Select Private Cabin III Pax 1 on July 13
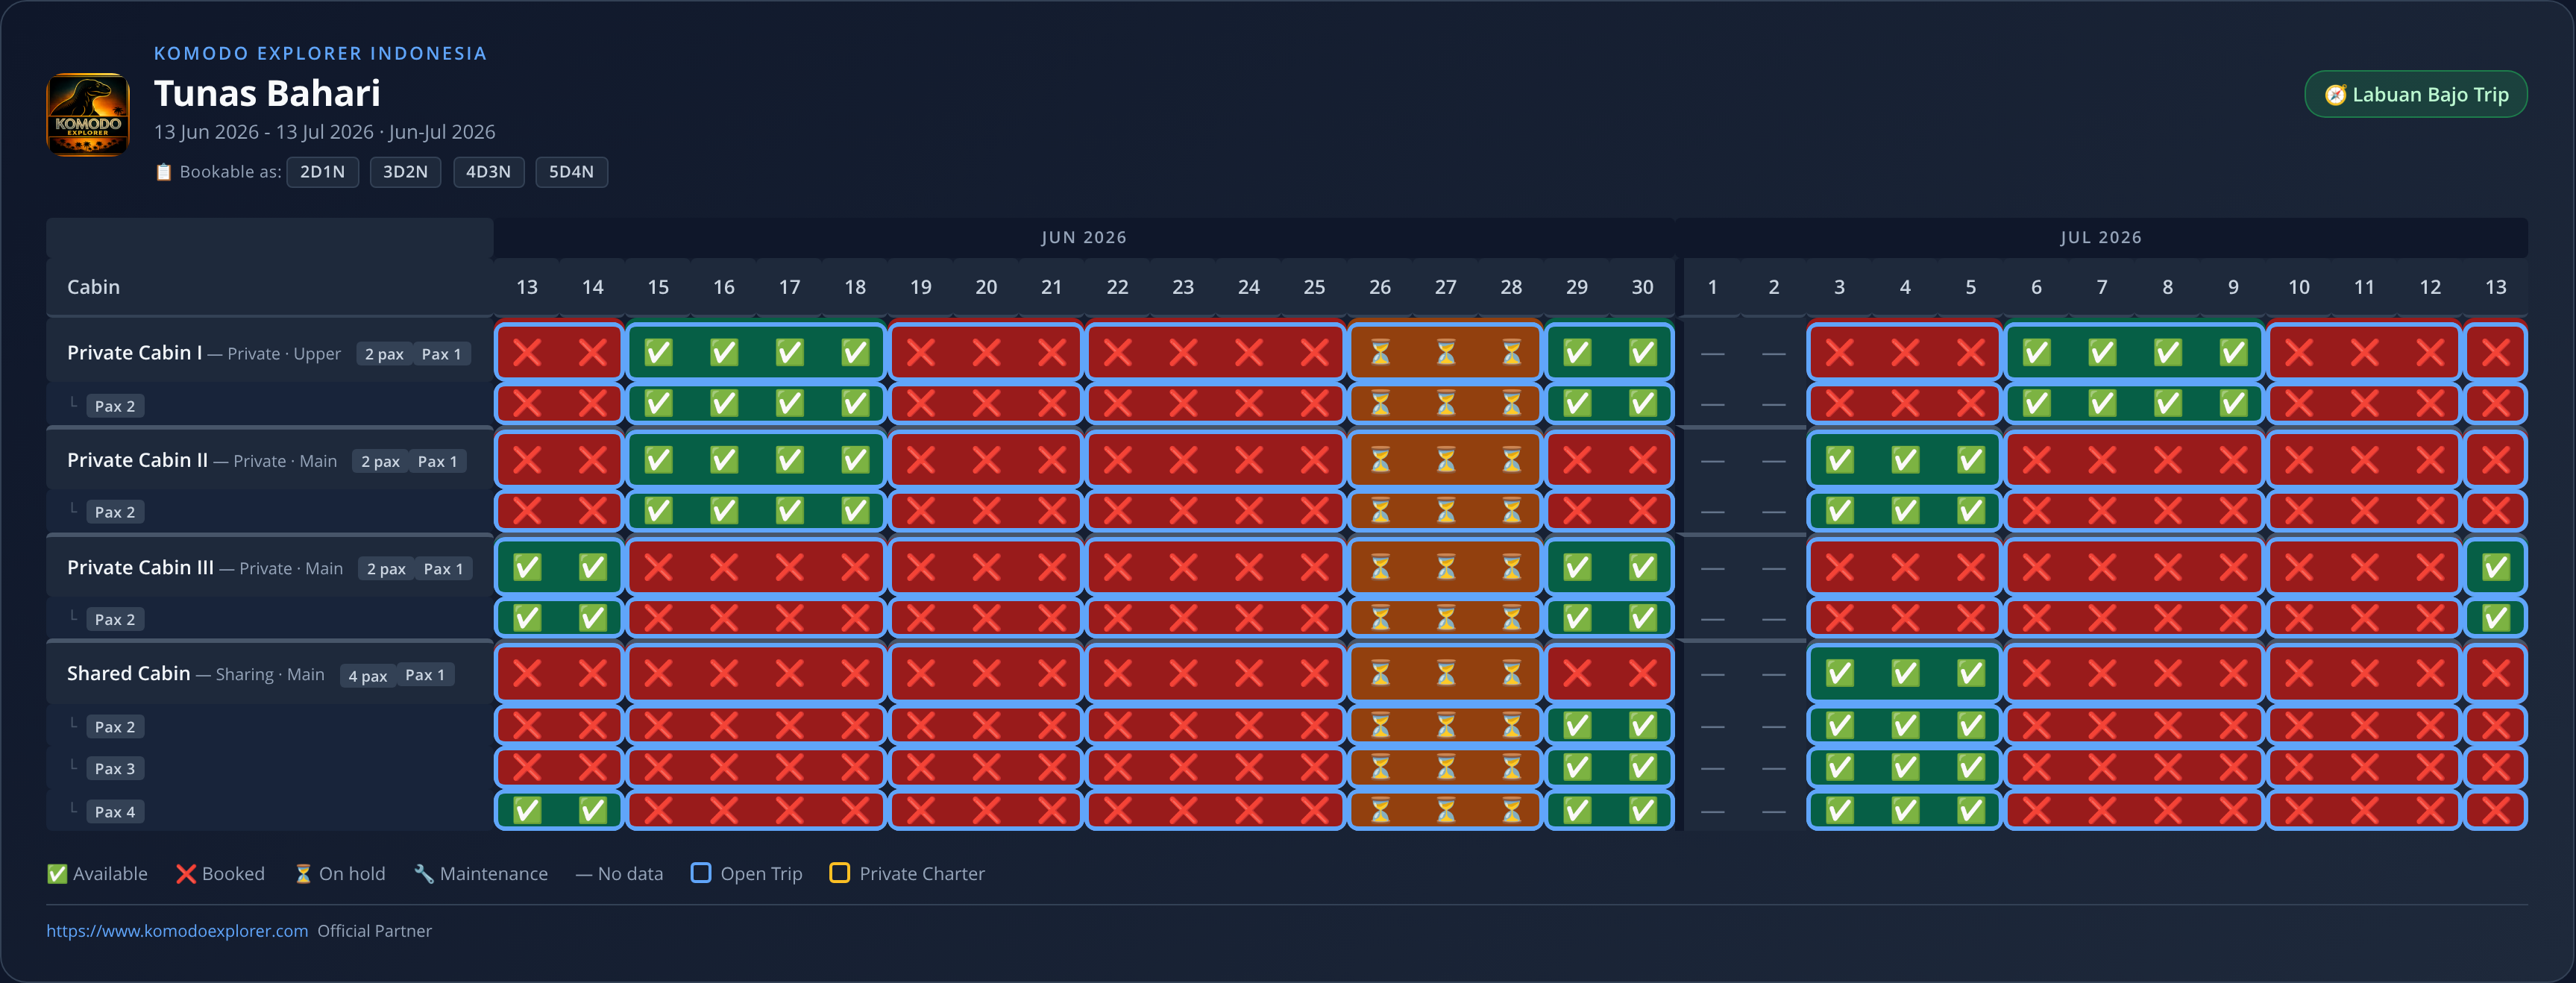 [x=2495, y=567]
